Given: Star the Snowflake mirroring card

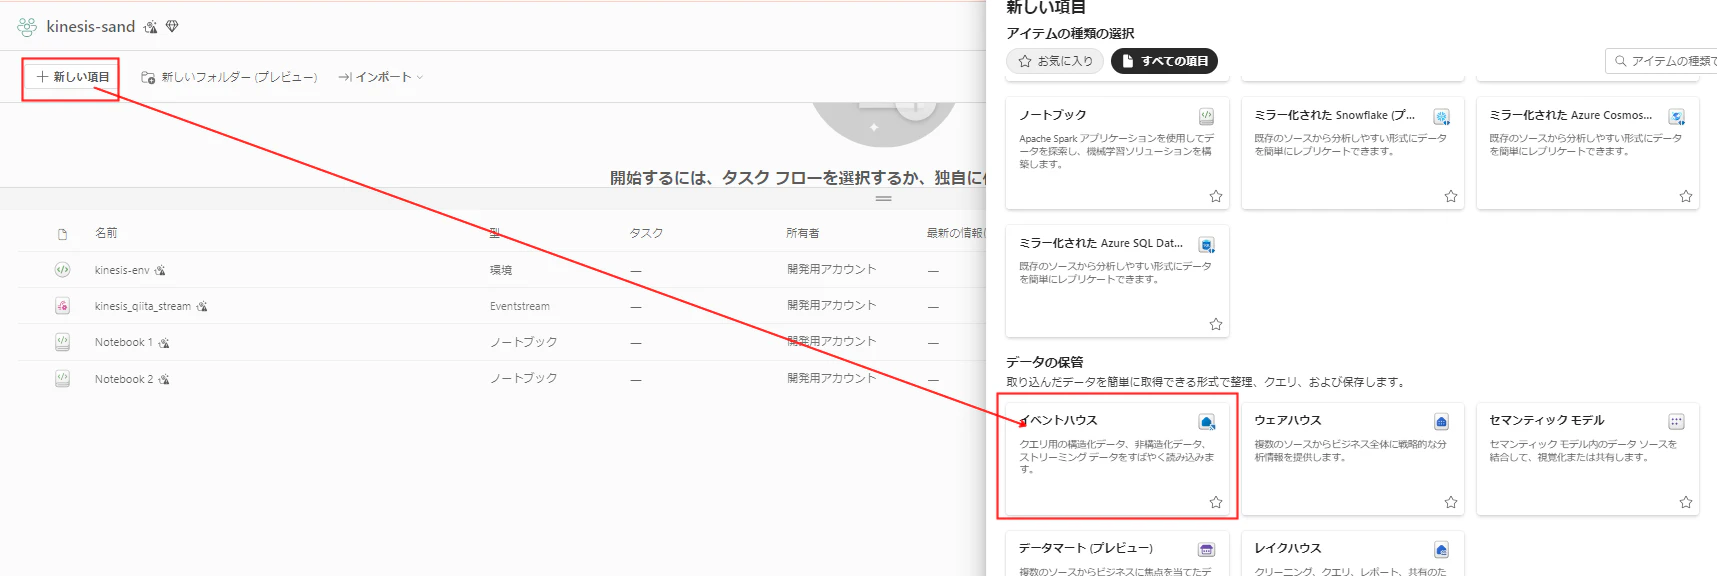Looking at the screenshot, I should click(x=1451, y=196).
